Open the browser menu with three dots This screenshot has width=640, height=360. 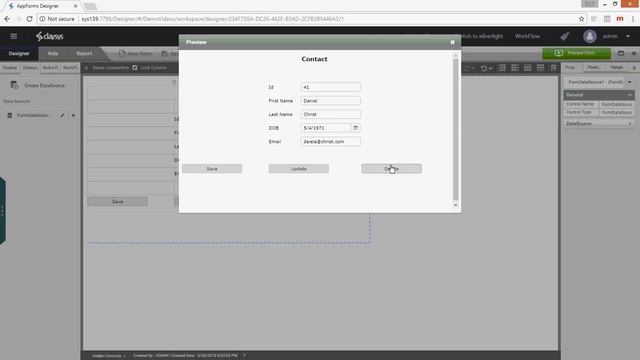point(633,19)
